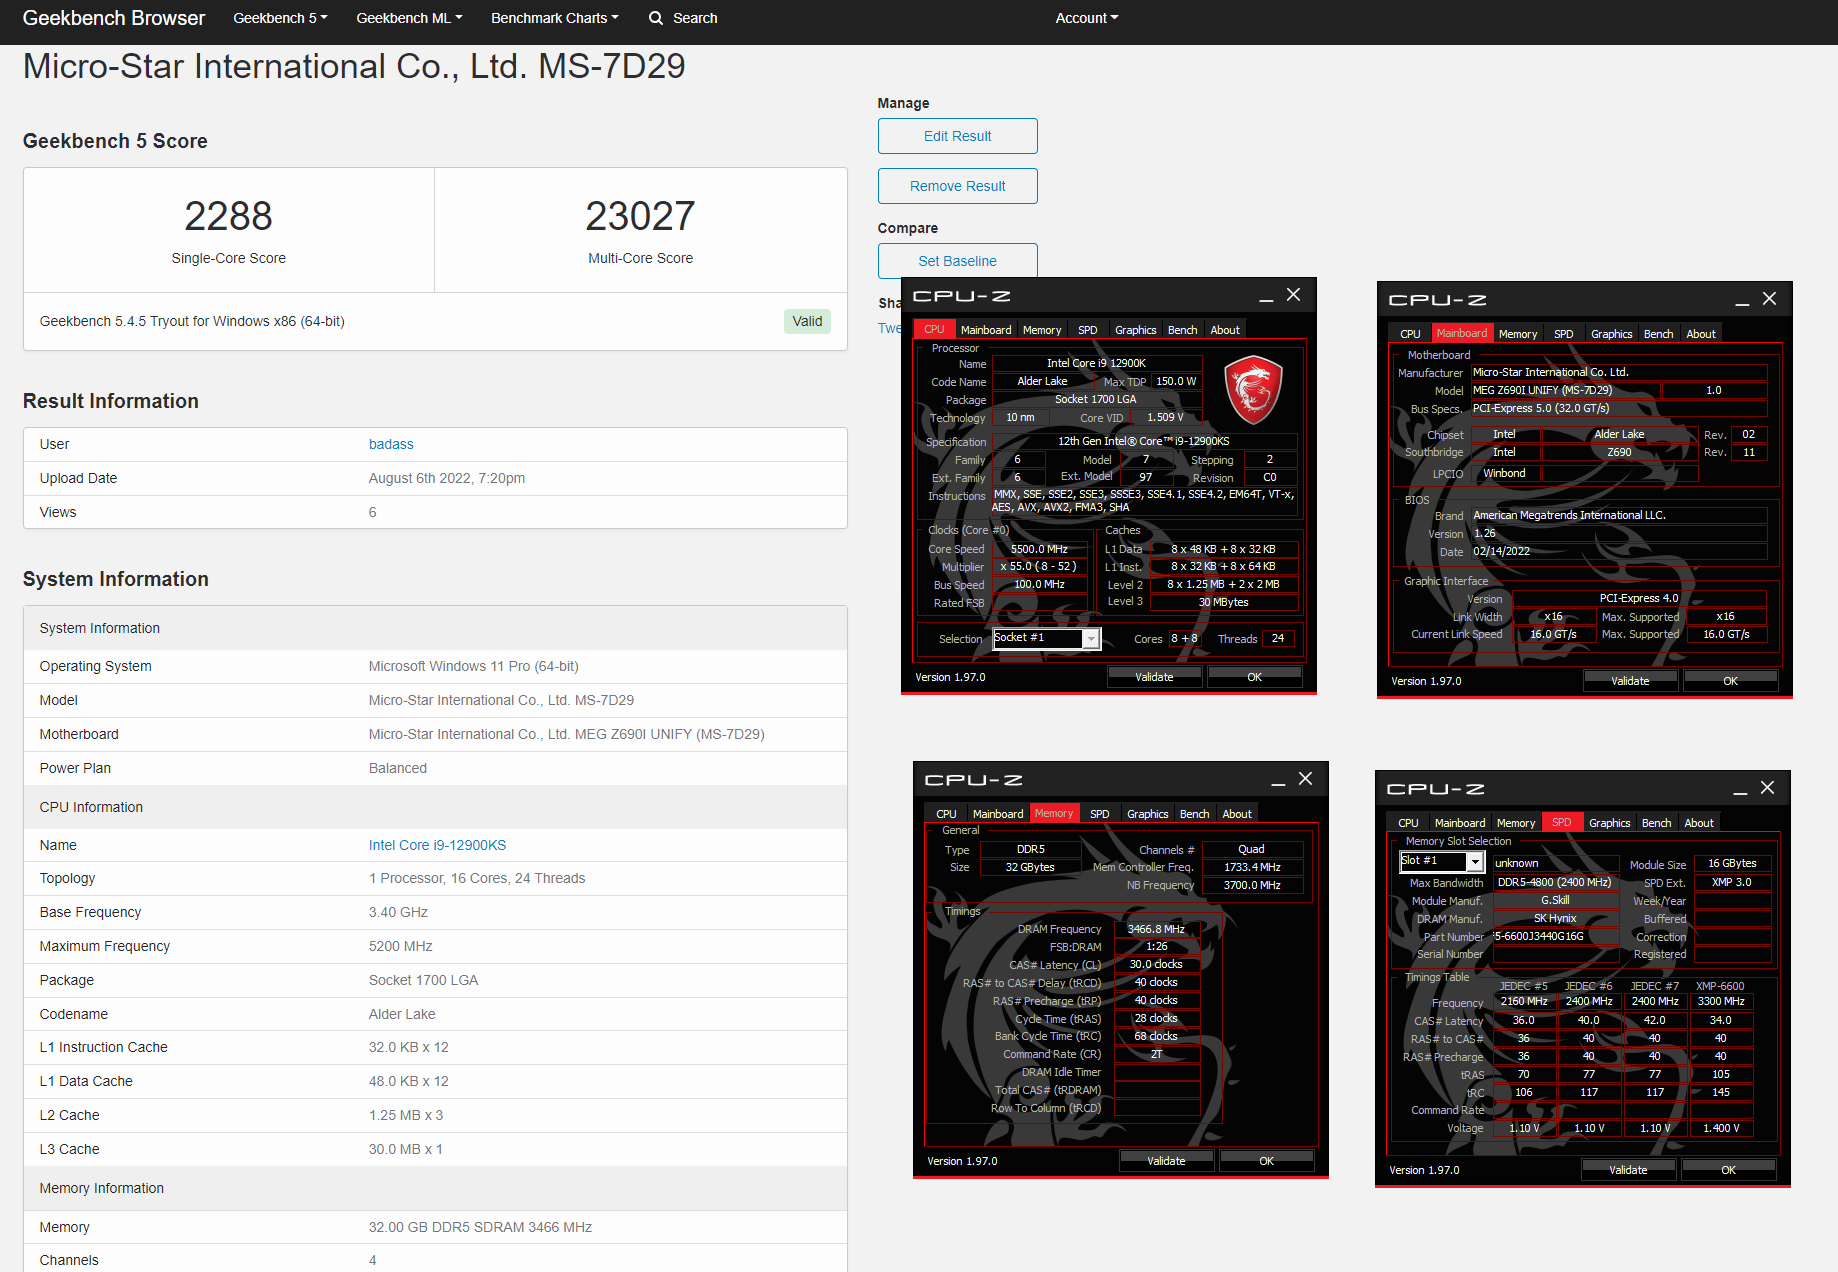Expand the Benchmark Charts menu
The image size is (1838, 1272).
[x=554, y=18]
